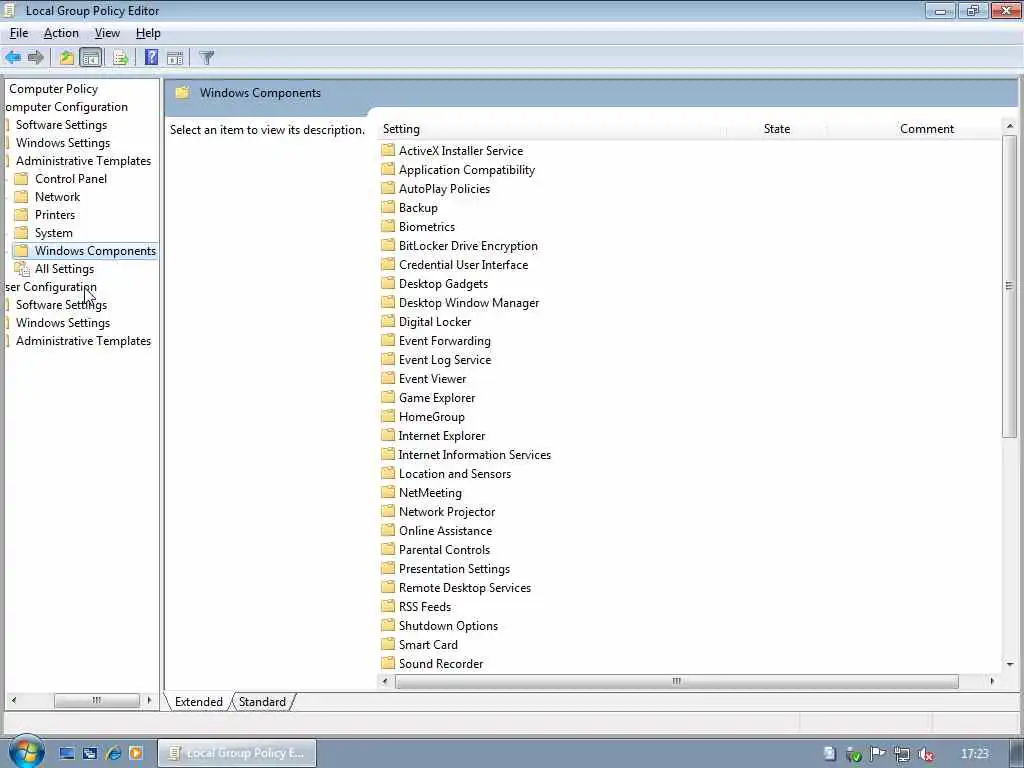Click right arrow of settings horizontal scrollbar
The image size is (1024, 768).
point(992,681)
